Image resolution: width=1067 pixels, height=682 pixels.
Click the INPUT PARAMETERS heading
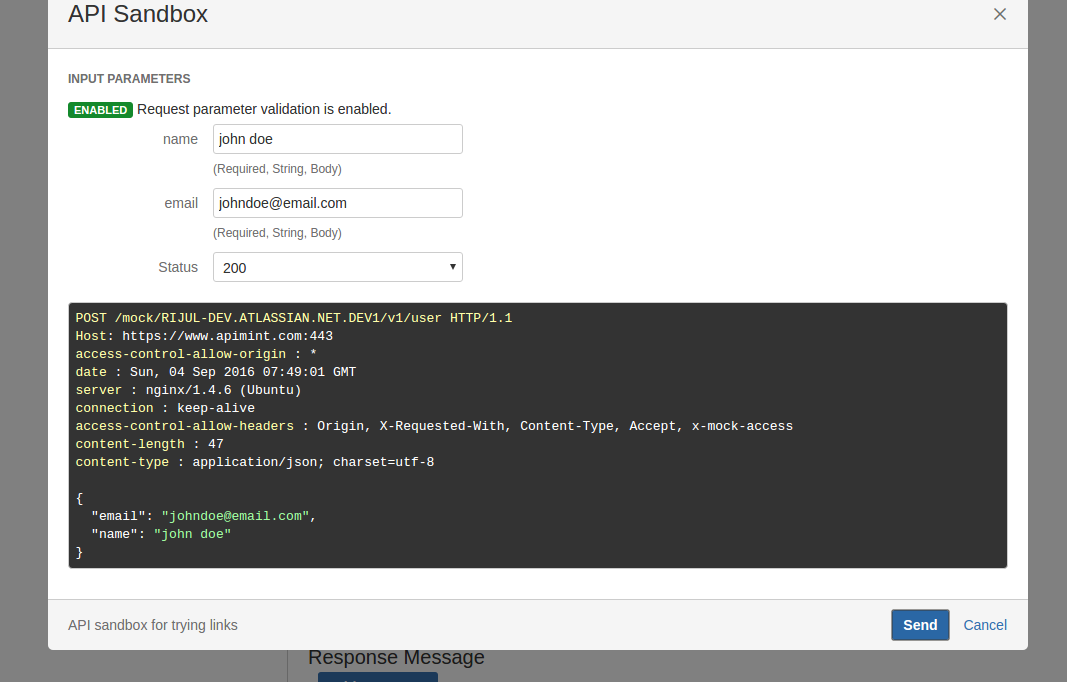click(x=129, y=79)
